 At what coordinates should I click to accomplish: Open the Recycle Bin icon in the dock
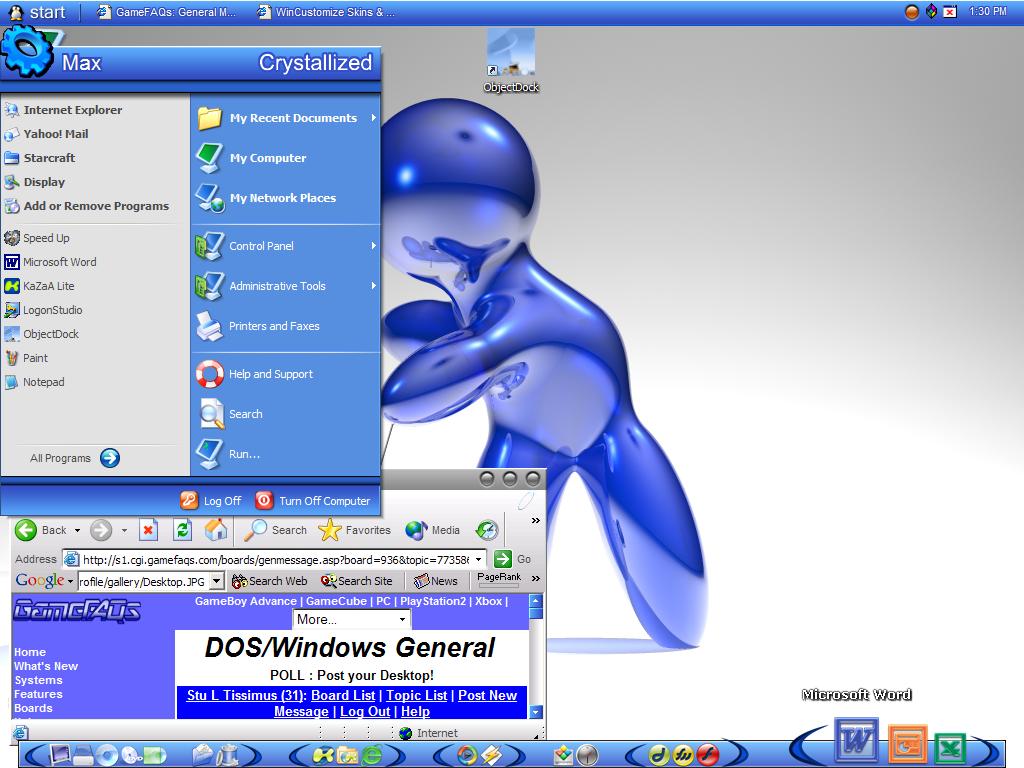pos(227,755)
